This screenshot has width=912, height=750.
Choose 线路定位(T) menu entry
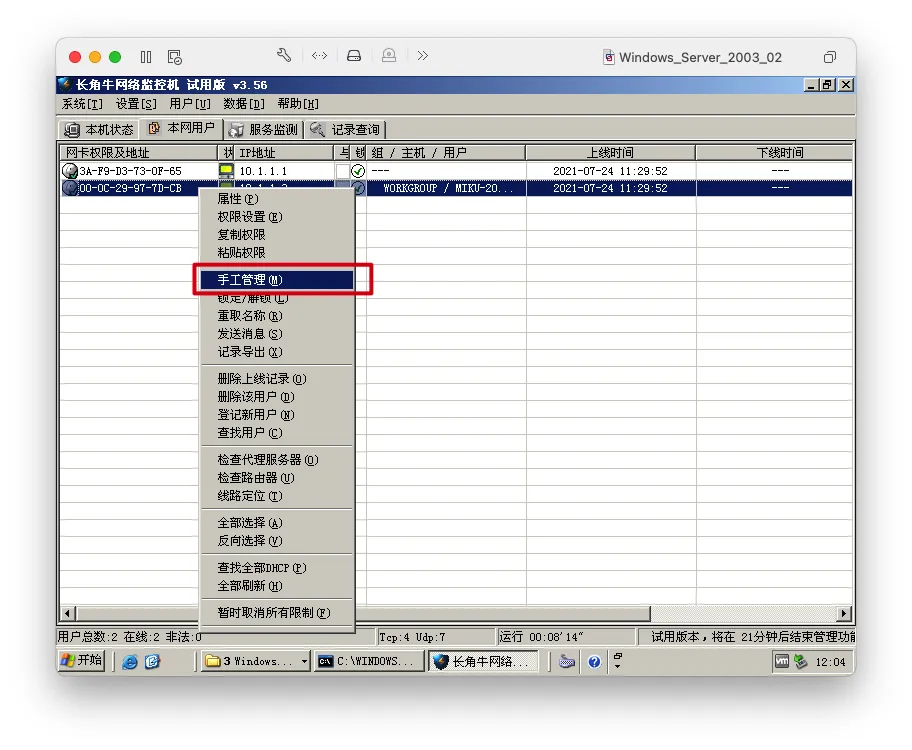(277, 496)
